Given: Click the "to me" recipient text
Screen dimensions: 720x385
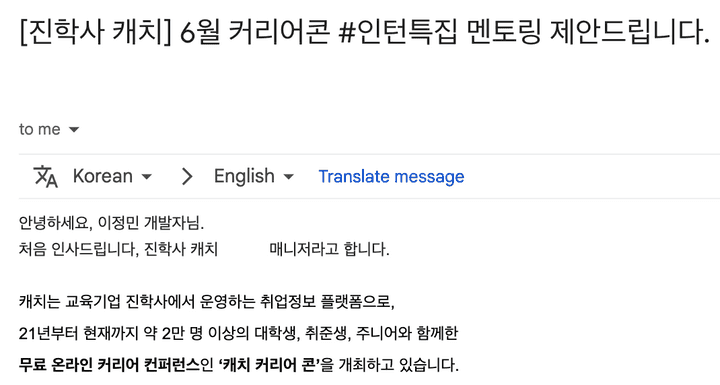Looking at the screenshot, I should [39, 129].
